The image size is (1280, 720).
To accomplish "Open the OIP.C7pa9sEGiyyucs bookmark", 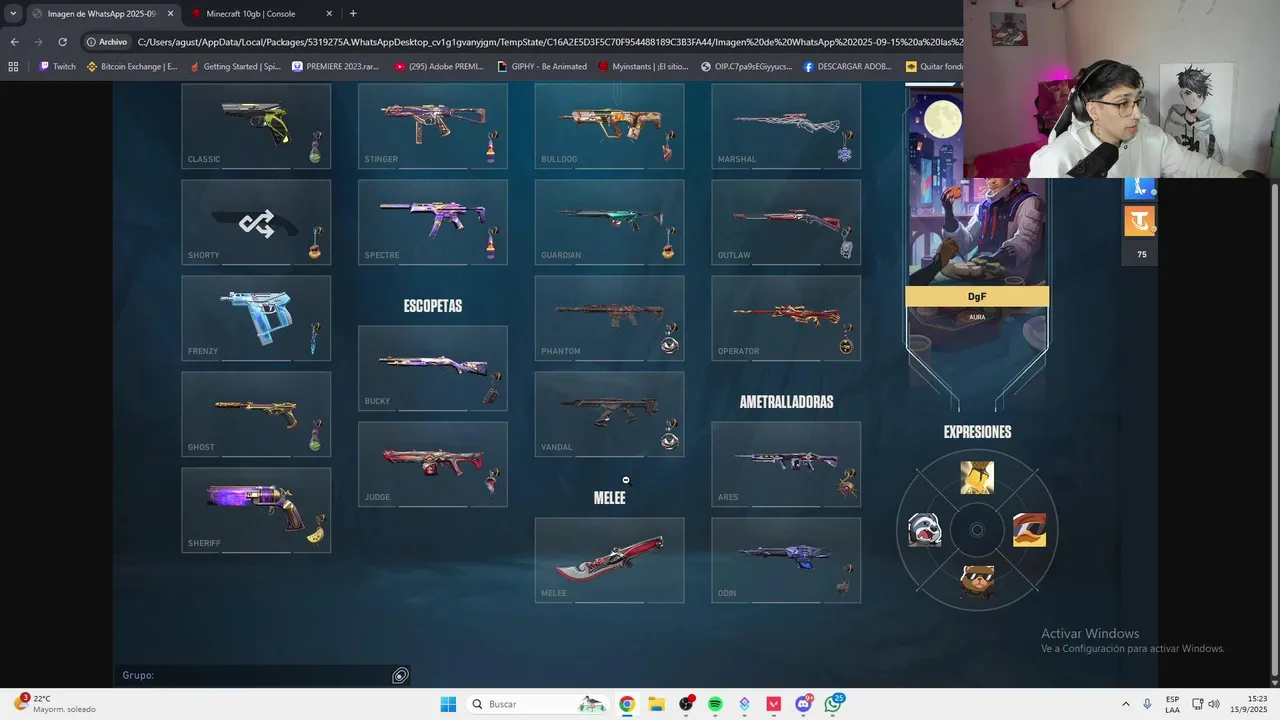I will point(747,67).
